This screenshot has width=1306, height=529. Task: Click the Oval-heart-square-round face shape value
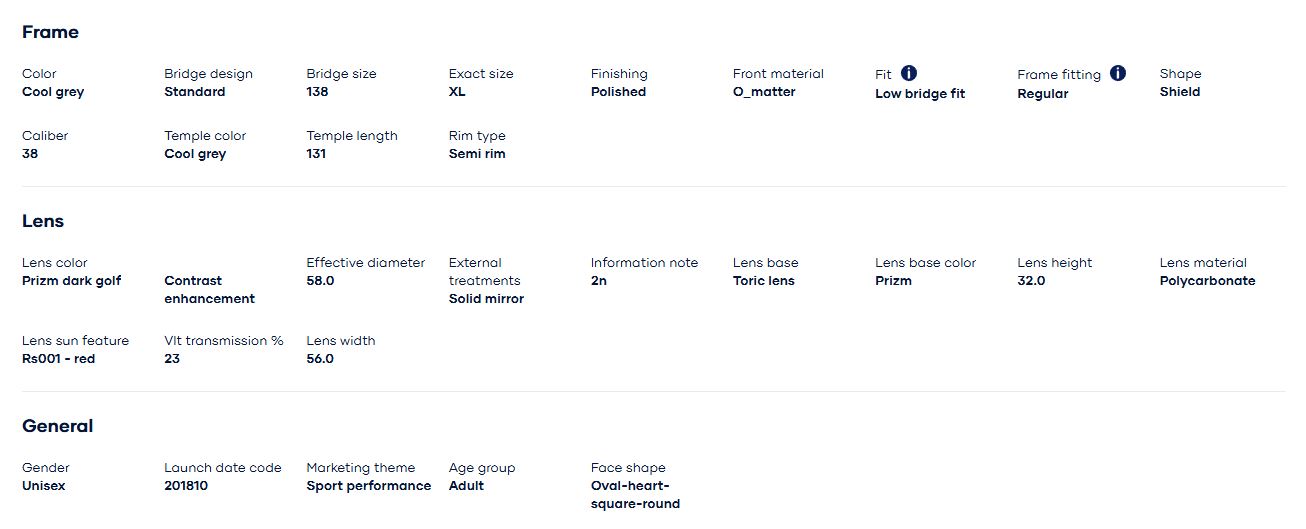coord(635,495)
